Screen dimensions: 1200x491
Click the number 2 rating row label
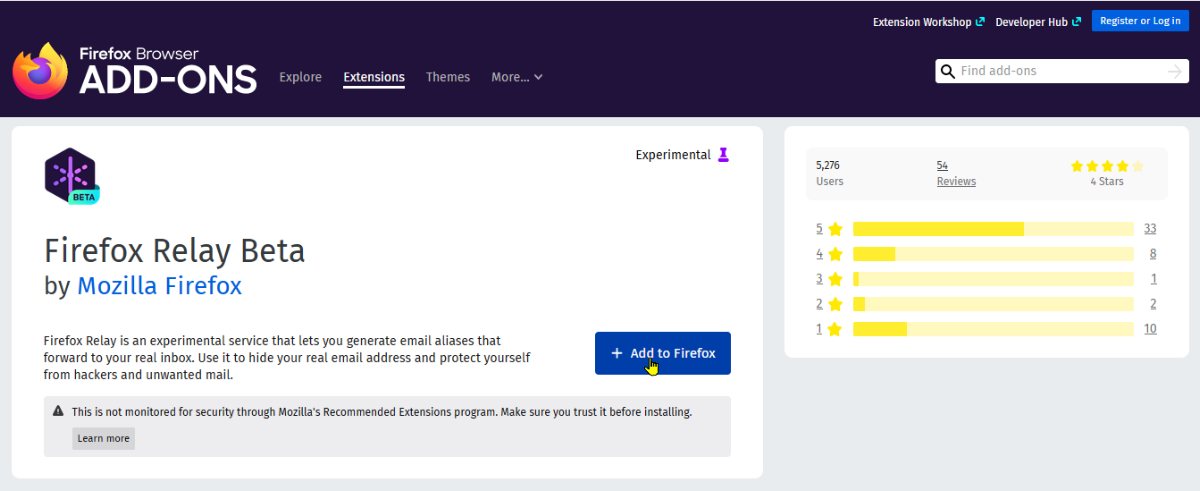pyautogui.click(x=819, y=304)
